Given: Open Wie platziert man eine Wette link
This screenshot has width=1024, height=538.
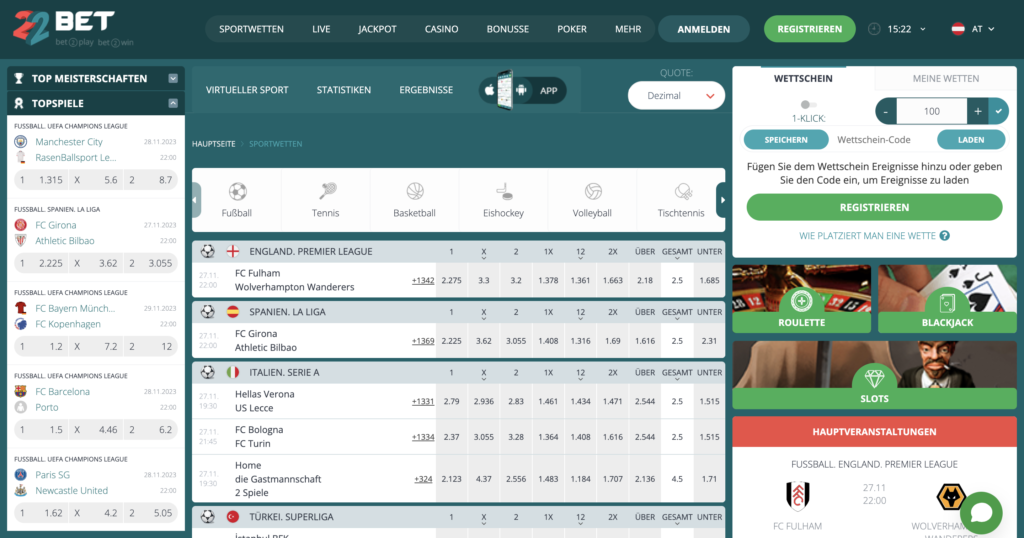Looking at the screenshot, I should pyautogui.click(x=867, y=236).
